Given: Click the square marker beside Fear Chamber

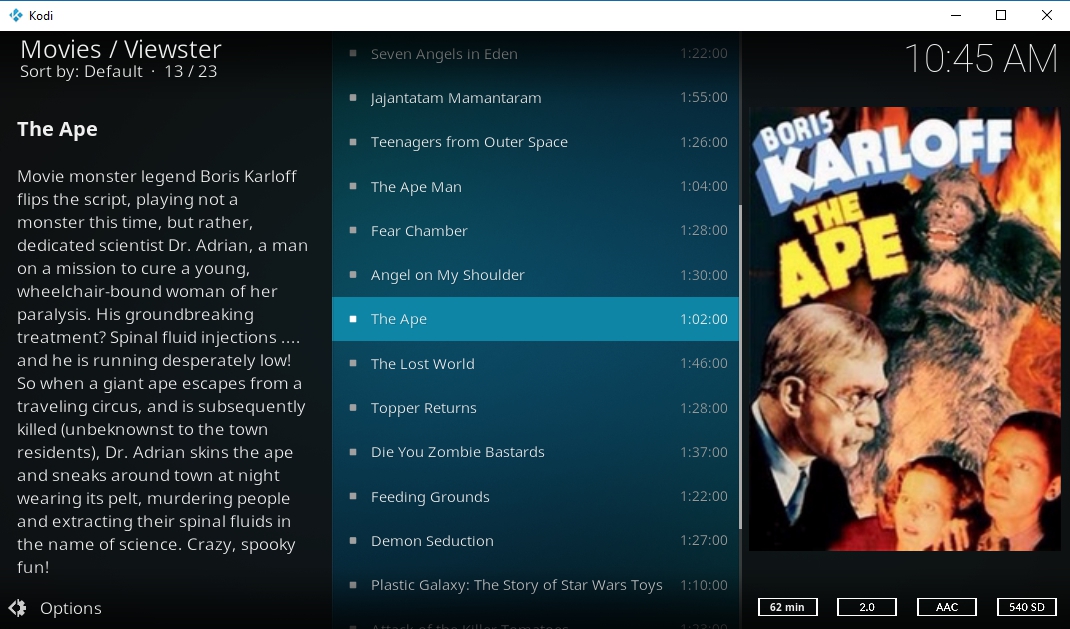Looking at the screenshot, I should point(352,230).
